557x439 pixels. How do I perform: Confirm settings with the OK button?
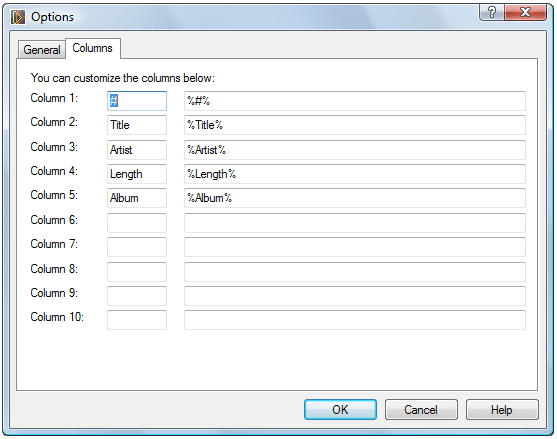pyautogui.click(x=340, y=410)
